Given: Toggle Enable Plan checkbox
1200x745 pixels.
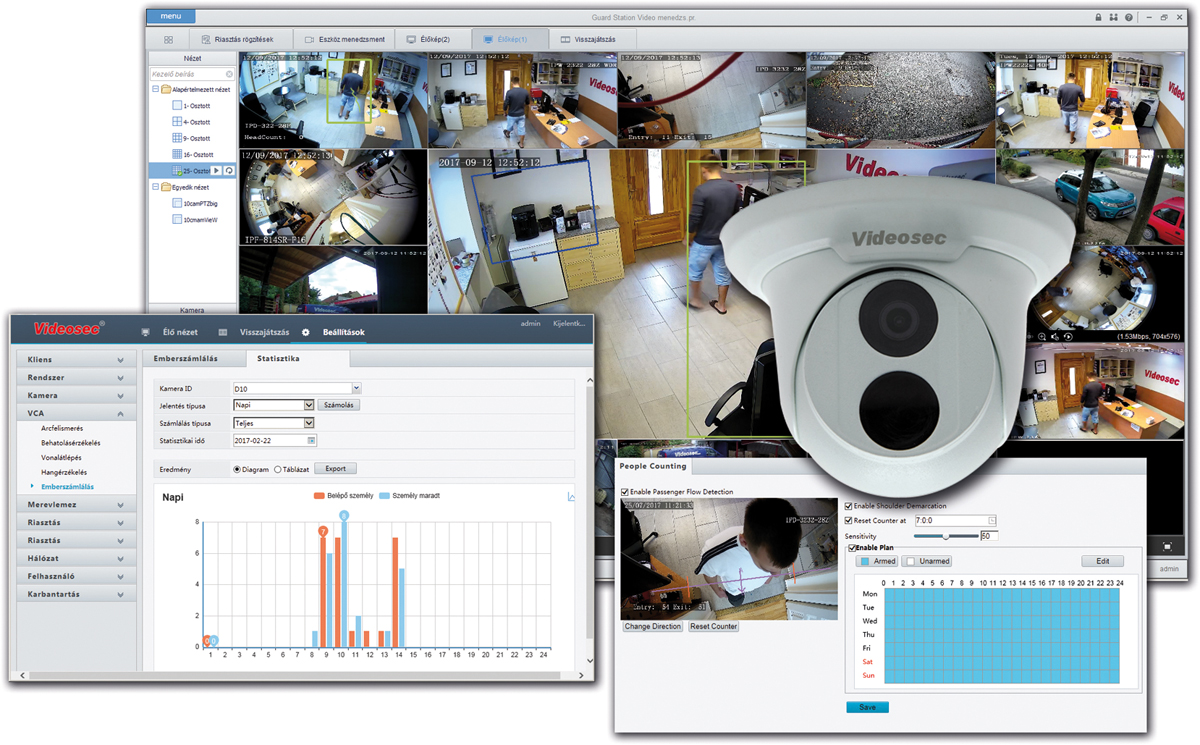Looking at the screenshot, I should 852,548.
